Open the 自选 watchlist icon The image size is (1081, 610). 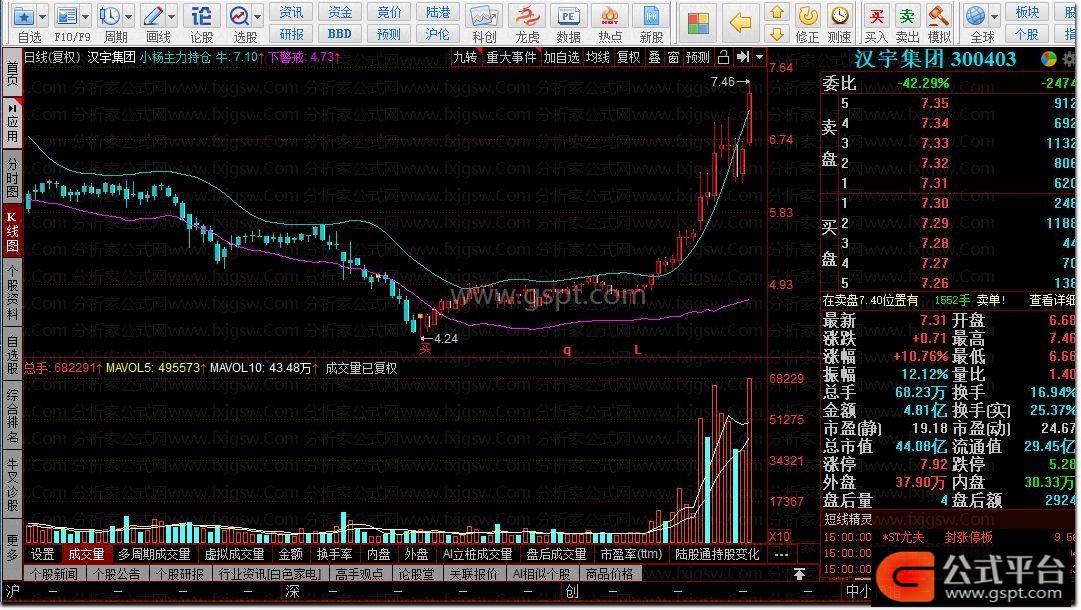pyautogui.click(x=23, y=16)
